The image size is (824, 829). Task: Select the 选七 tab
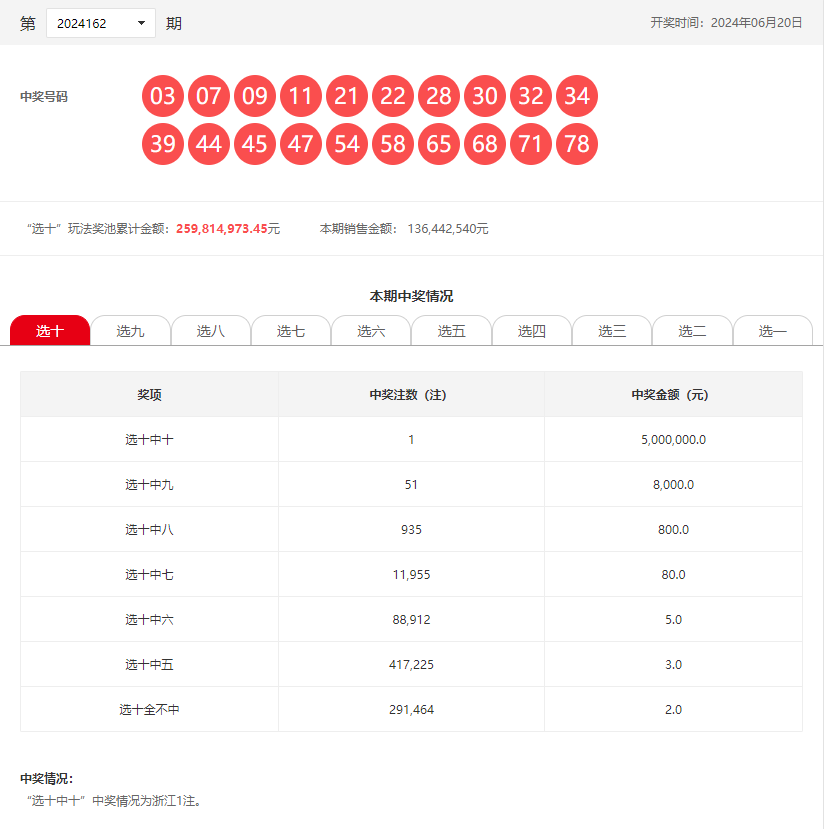291,331
